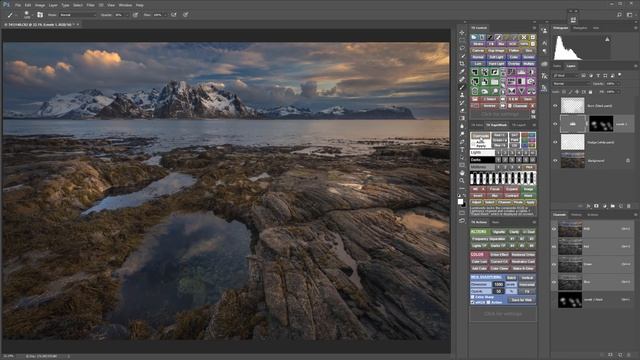Click the create new group folder icon

pos(613,206)
